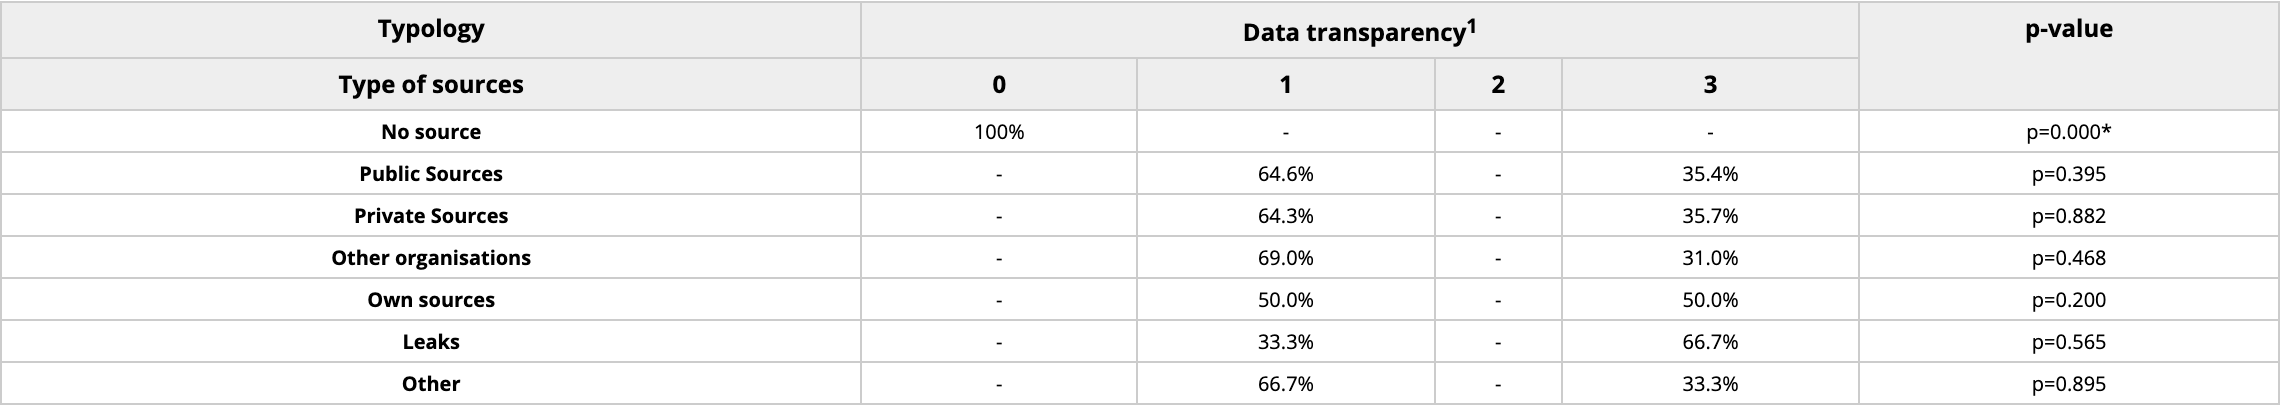Select the Other organisations row label
Viewport: 2284px width, 406px height.
coord(431,258)
